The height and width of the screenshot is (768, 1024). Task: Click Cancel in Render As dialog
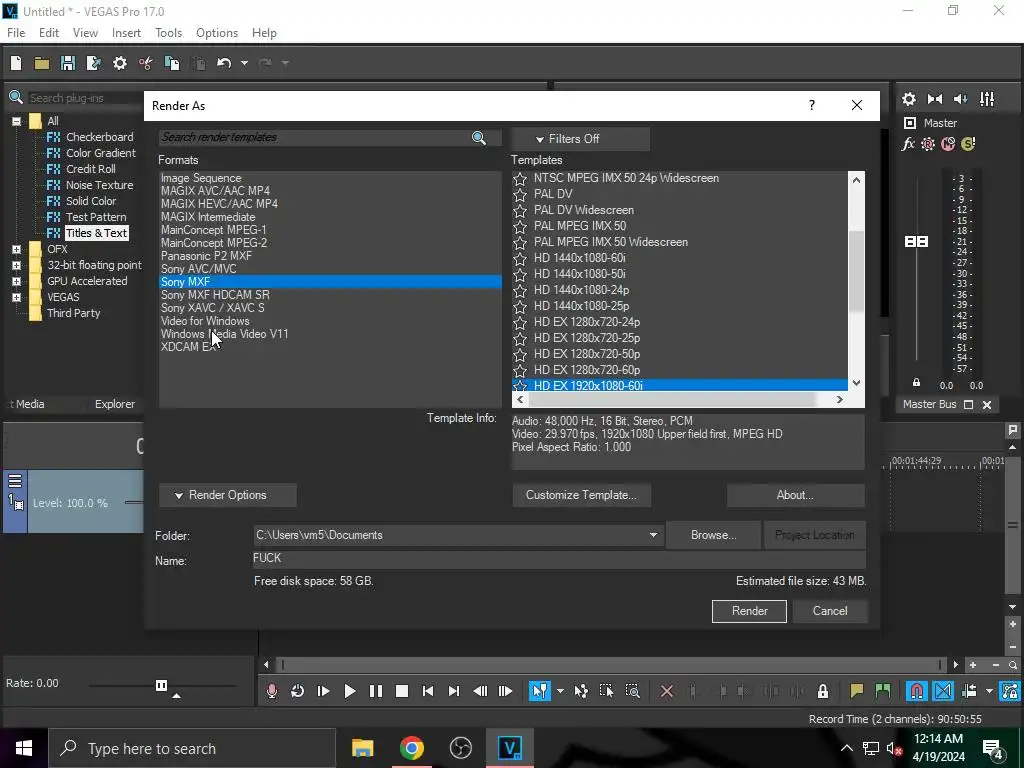tap(830, 611)
